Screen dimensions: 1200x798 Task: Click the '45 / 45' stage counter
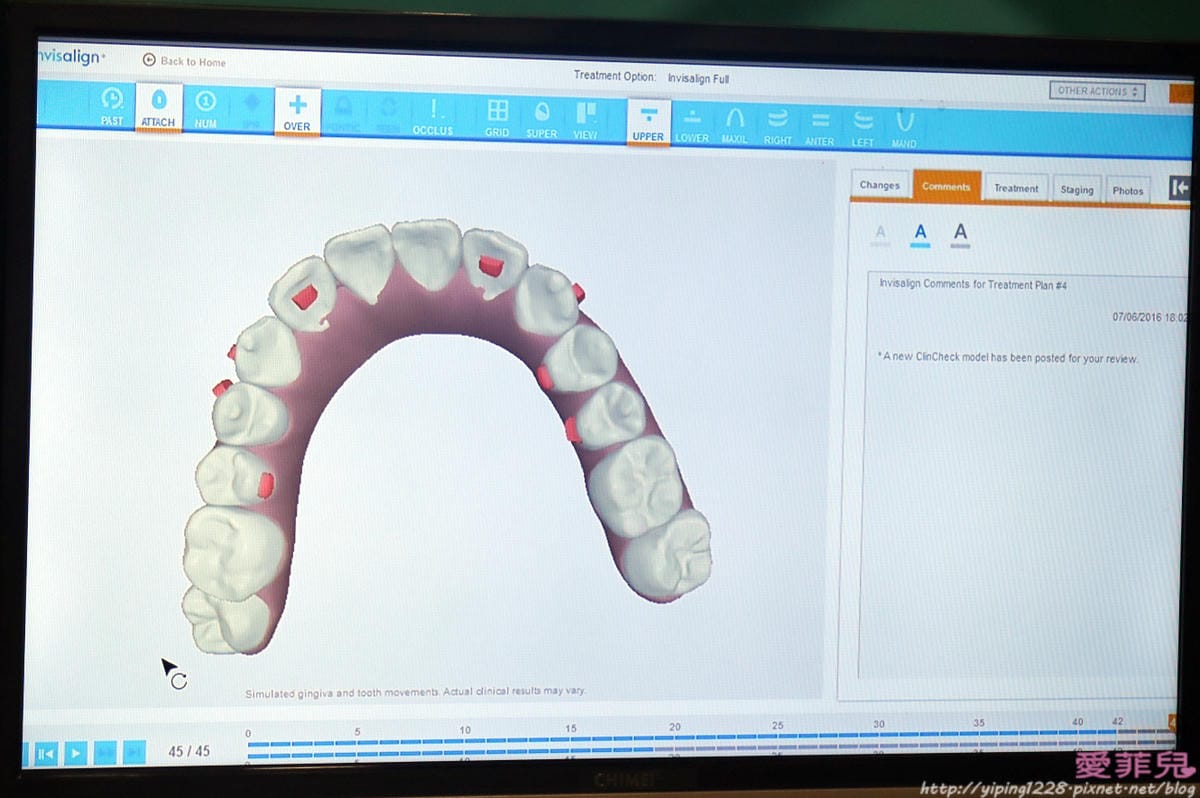click(189, 751)
